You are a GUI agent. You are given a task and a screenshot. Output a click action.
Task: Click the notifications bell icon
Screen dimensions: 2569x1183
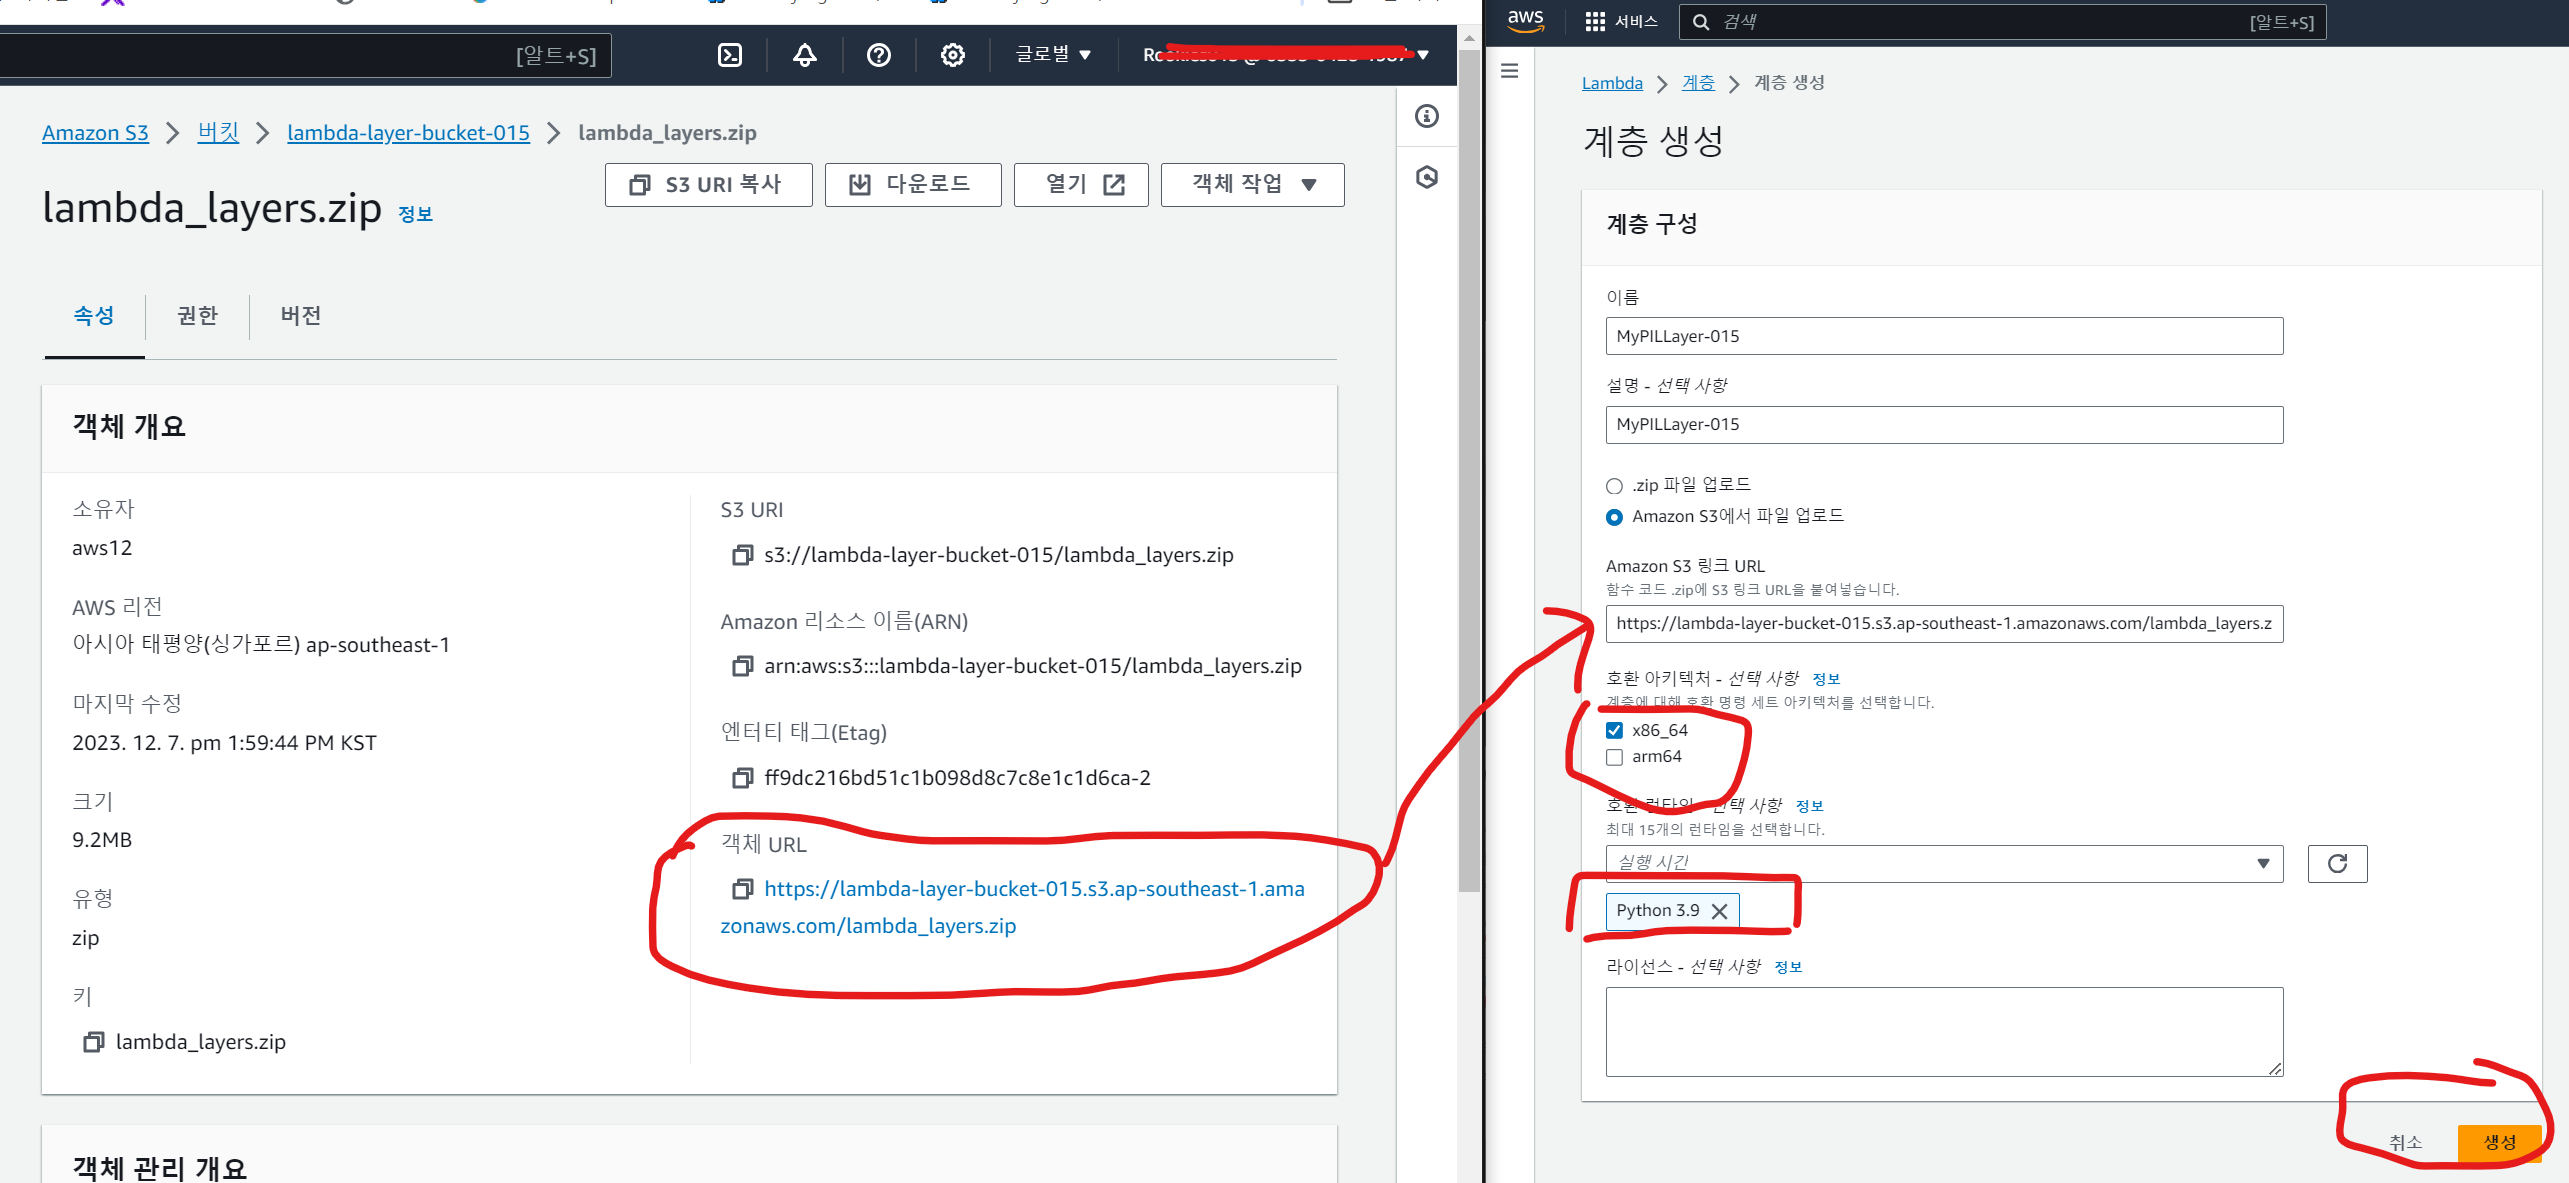(804, 55)
